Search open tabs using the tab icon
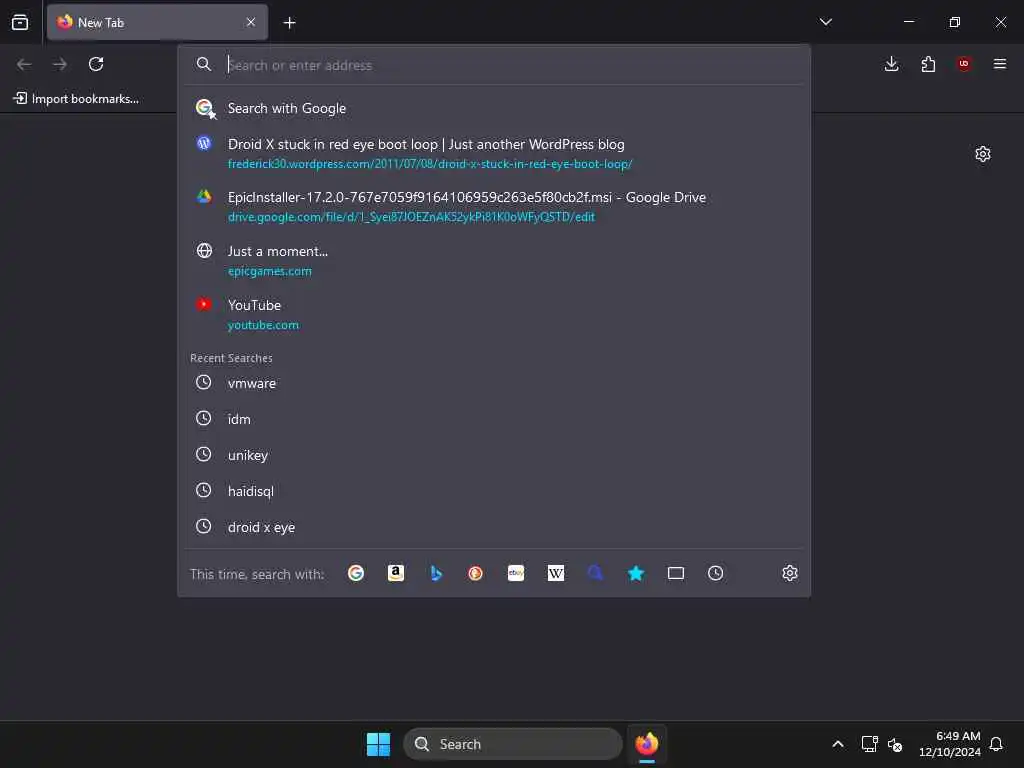 point(676,573)
